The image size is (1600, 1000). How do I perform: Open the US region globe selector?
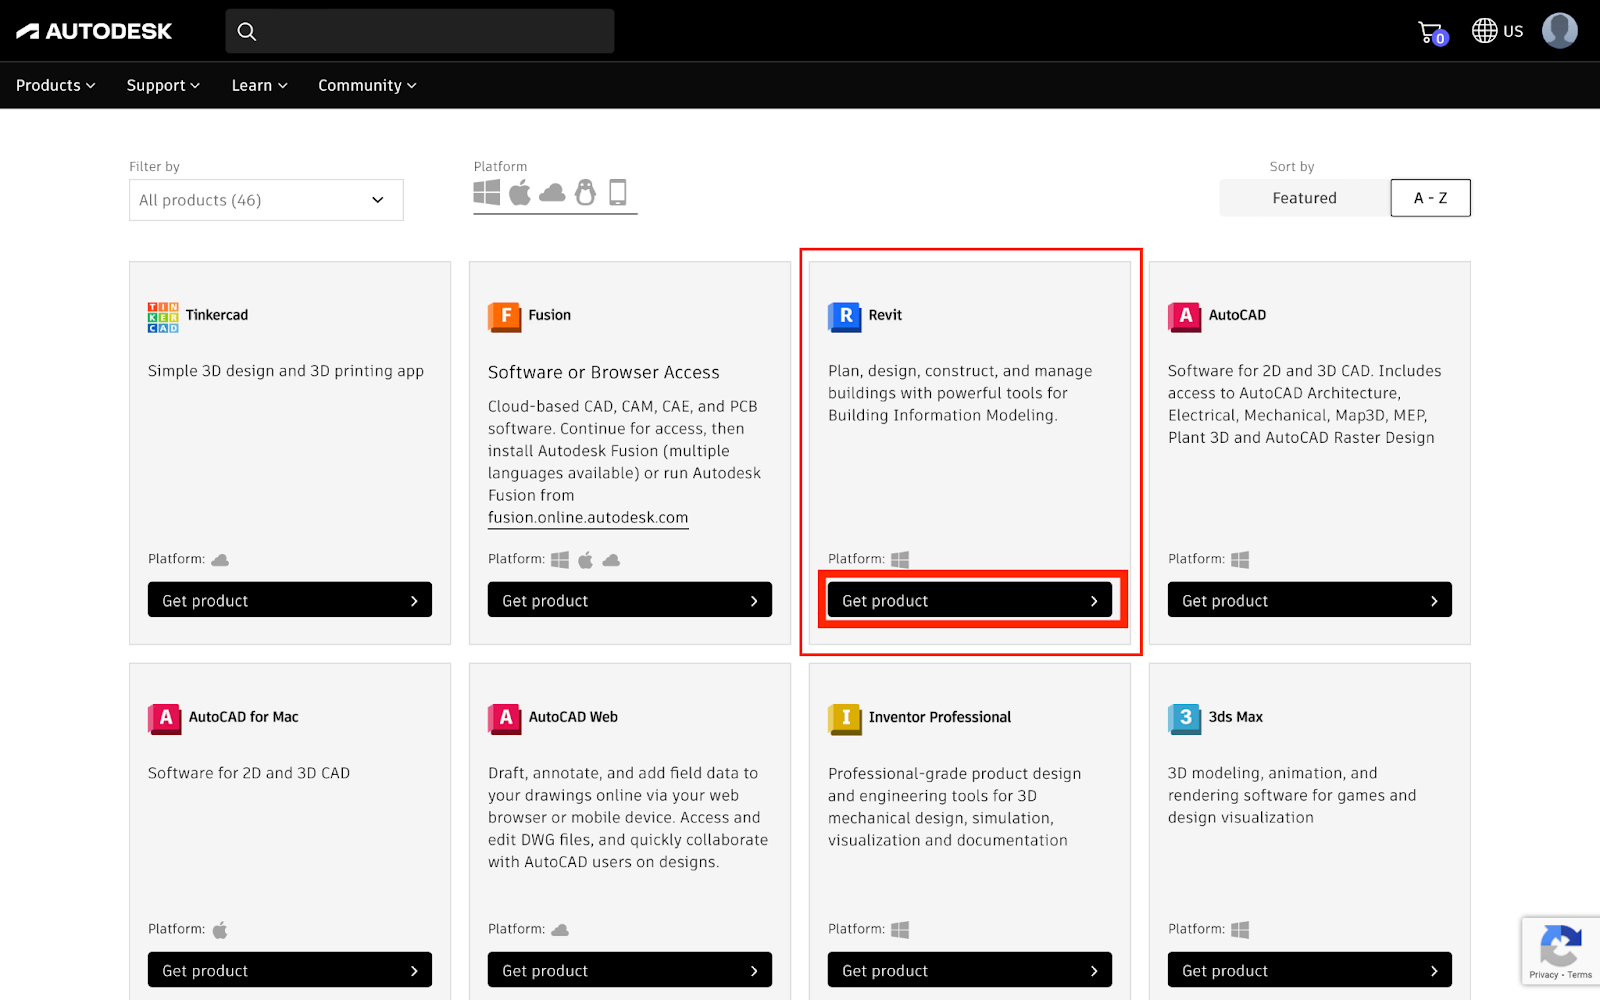click(x=1497, y=31)
